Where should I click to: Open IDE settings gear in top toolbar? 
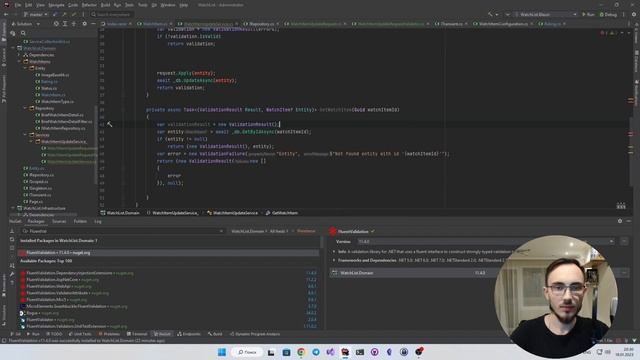coord(634,14)
